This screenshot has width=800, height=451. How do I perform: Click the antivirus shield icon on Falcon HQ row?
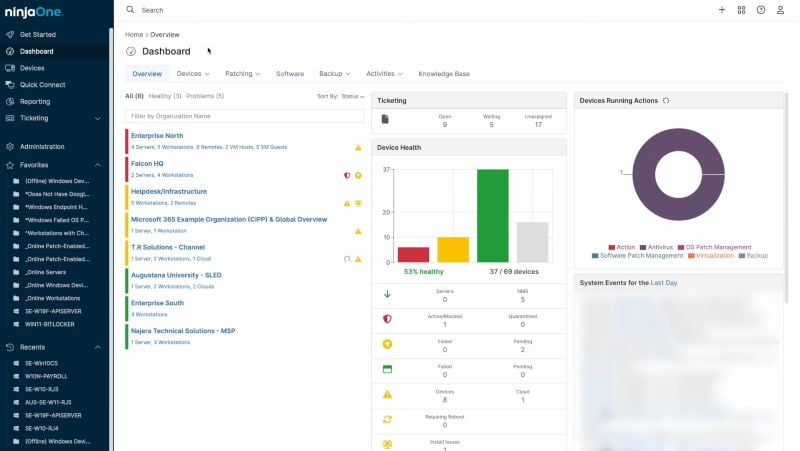(x=347, y=176)
